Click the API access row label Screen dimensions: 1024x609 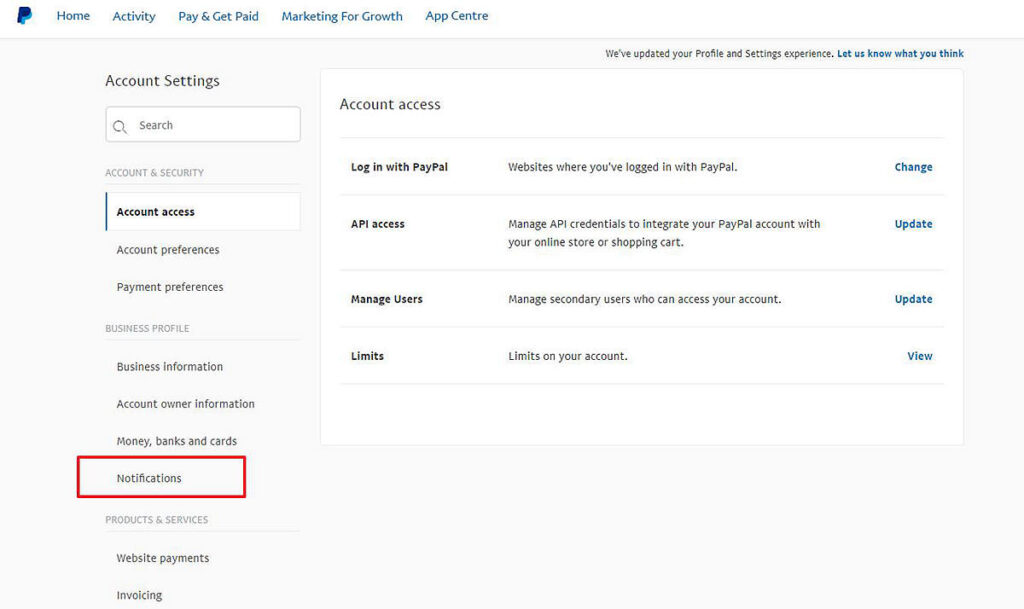click(x=377, y=224)
